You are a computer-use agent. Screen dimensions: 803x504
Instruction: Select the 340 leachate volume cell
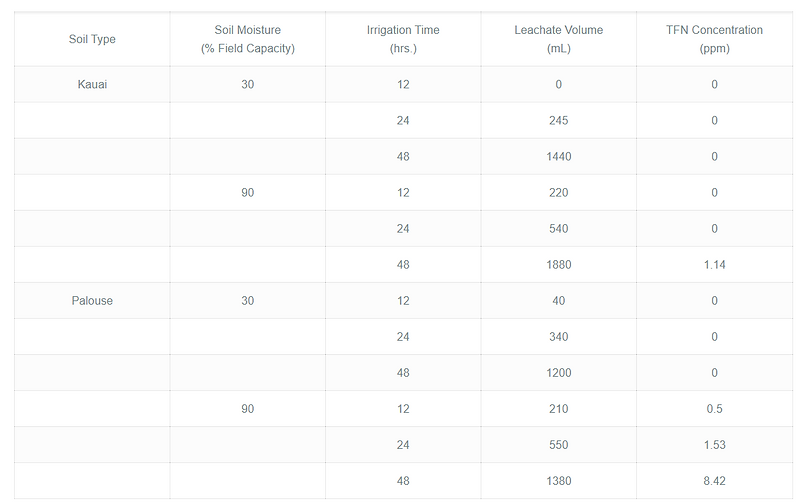coord(558,336)
